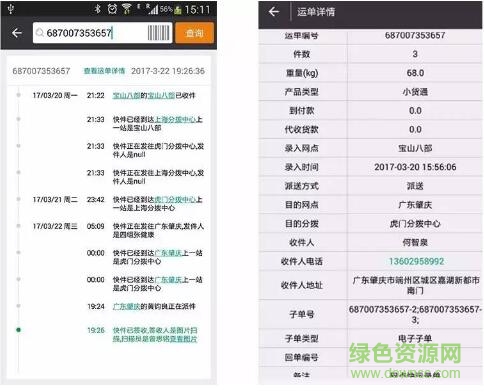Tap the USB status bar icon
Image resolution: width=484 pixels, height=392 pixels.
coord(11,9)
